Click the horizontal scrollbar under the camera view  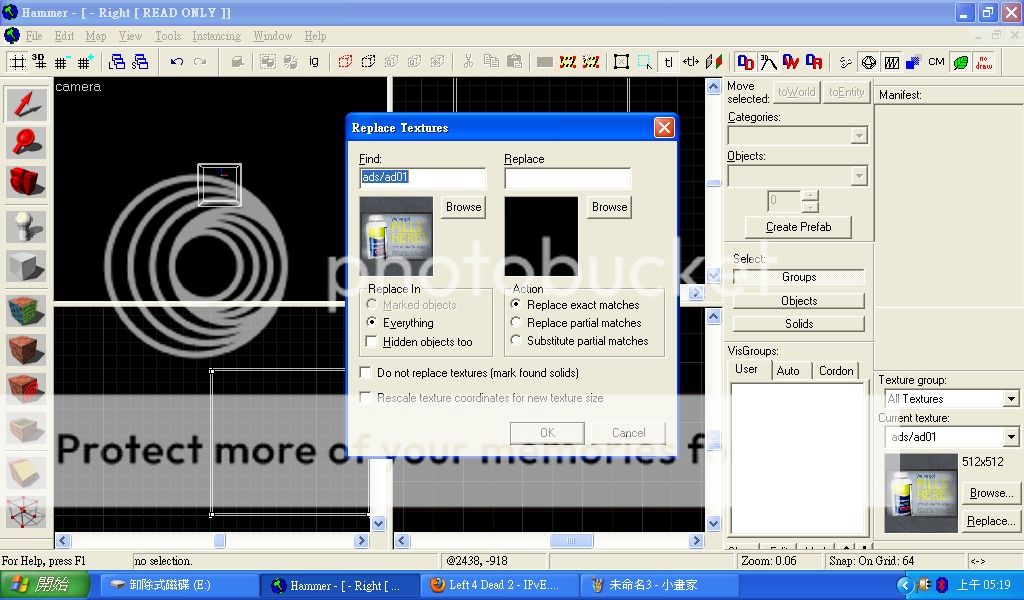tap(219, 541)
